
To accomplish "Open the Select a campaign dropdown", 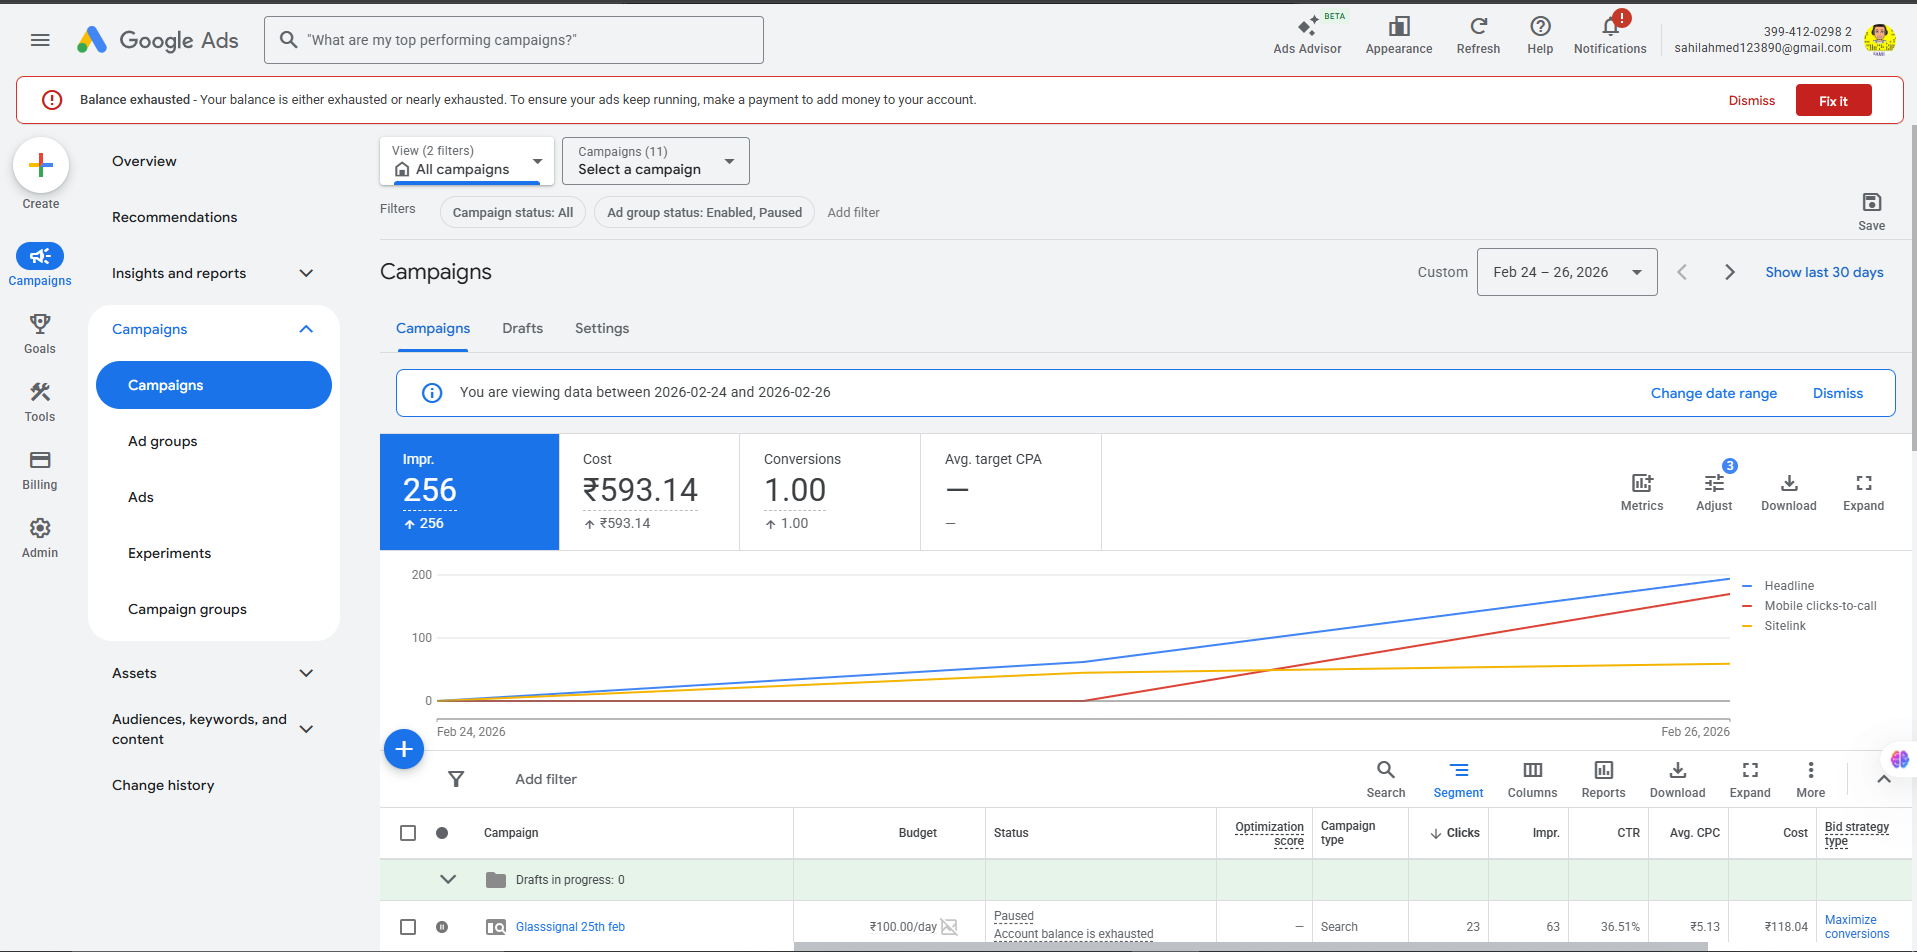I will pyautogui.click(x=655, y=161).
